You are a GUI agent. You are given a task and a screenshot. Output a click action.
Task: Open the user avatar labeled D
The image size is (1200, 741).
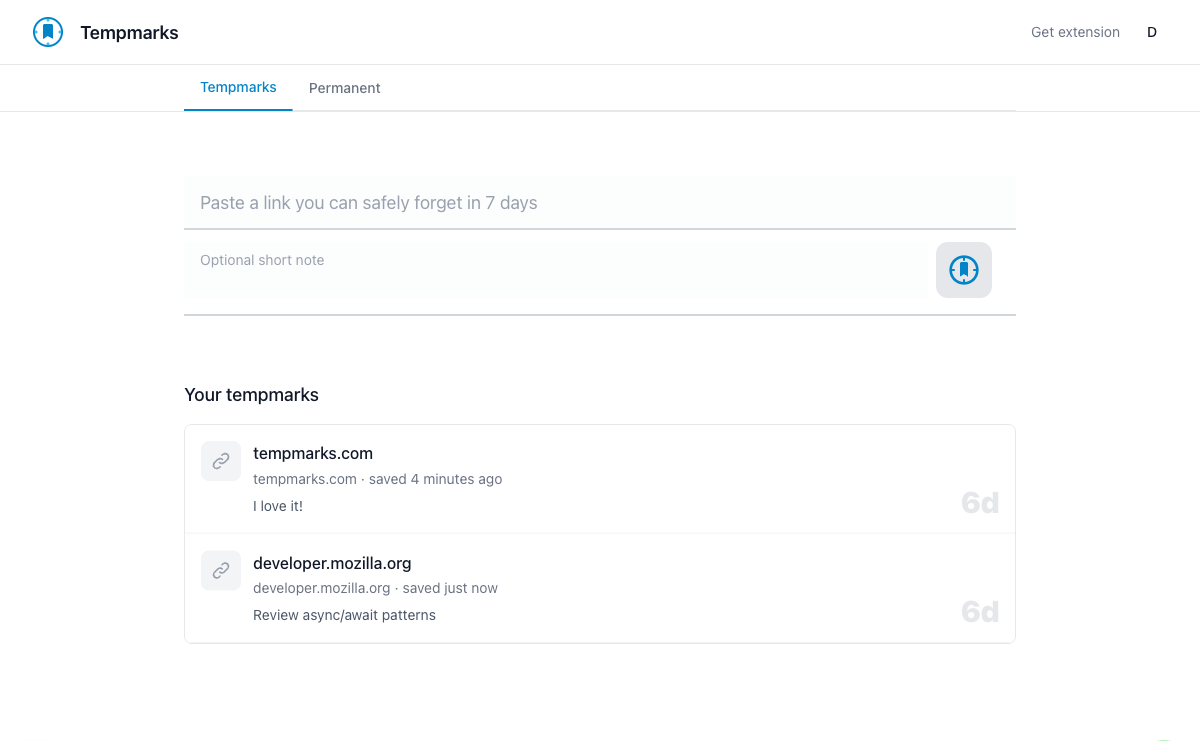[x=1151, y=32]
